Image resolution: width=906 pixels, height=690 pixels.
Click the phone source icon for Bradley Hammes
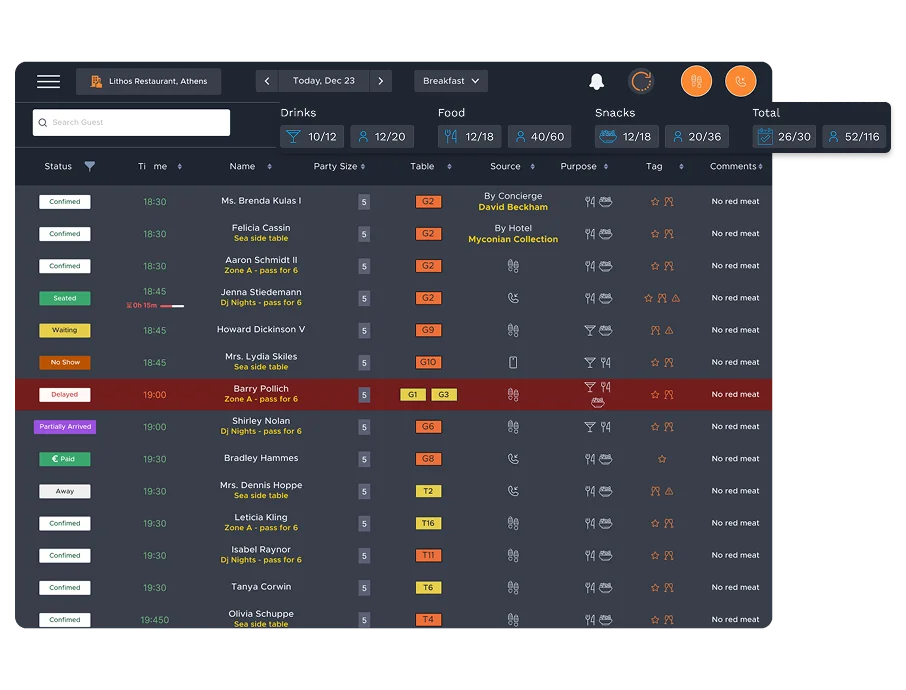coord(513,459)
